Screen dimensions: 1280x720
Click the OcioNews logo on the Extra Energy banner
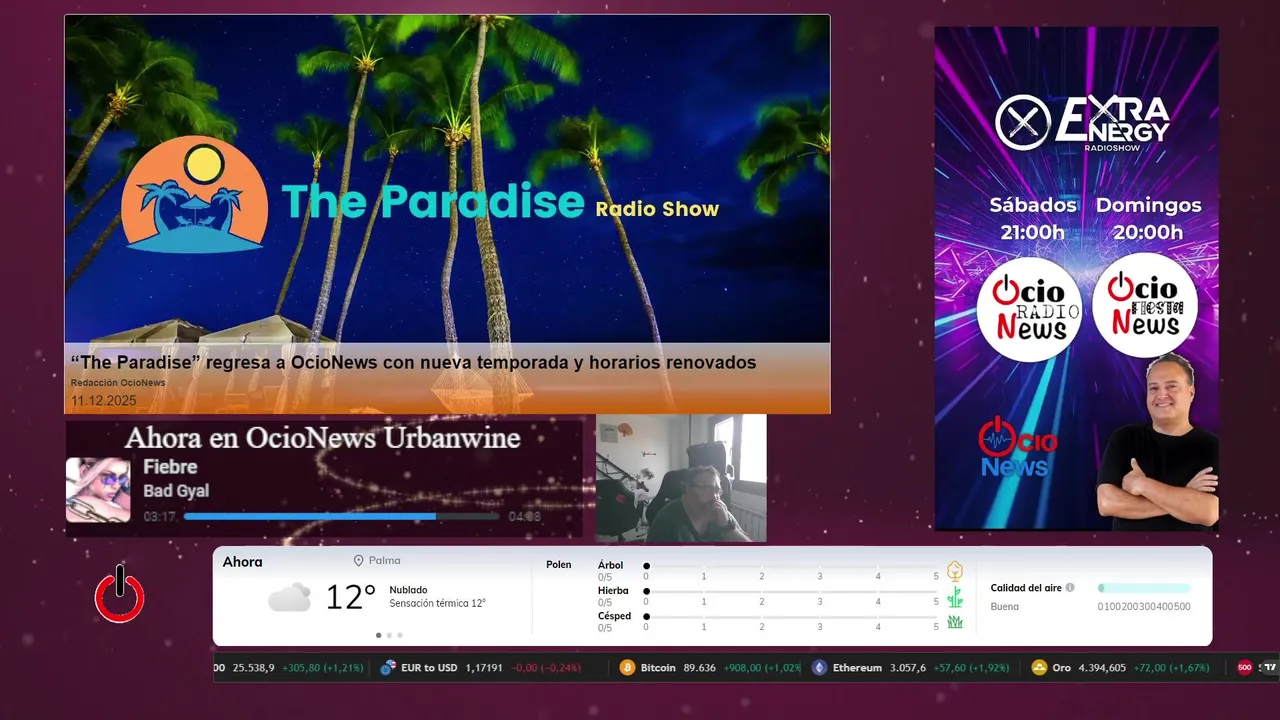1017,446
